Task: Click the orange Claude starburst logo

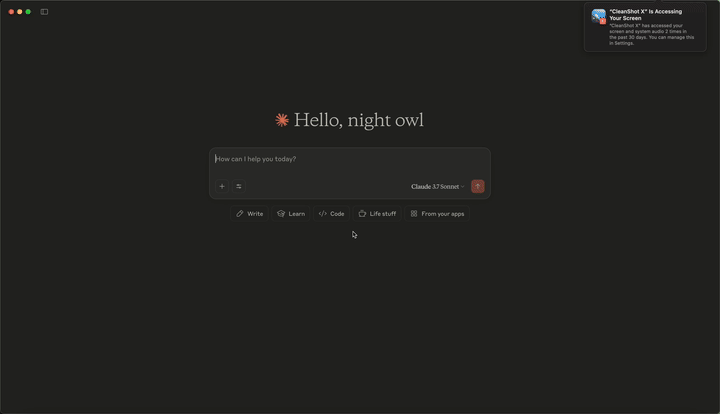Action: (282, 120)
